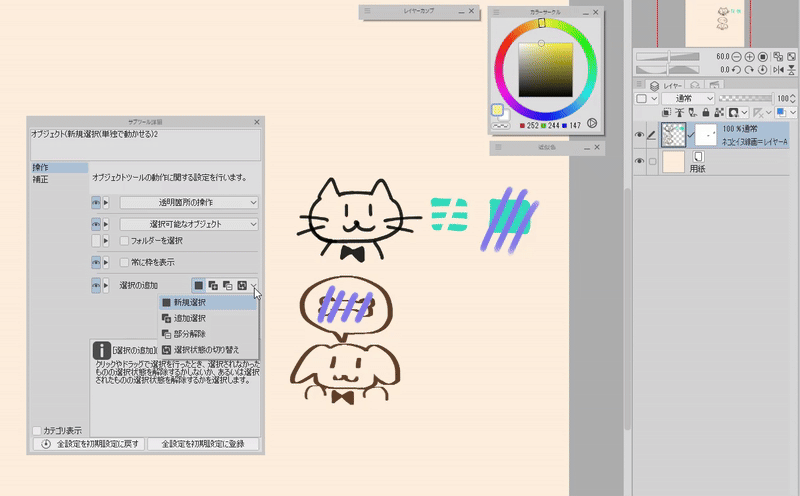Open the 通常 blending mode dropdown
This screenshot has height=496, width=800.
tap(688, 98)
